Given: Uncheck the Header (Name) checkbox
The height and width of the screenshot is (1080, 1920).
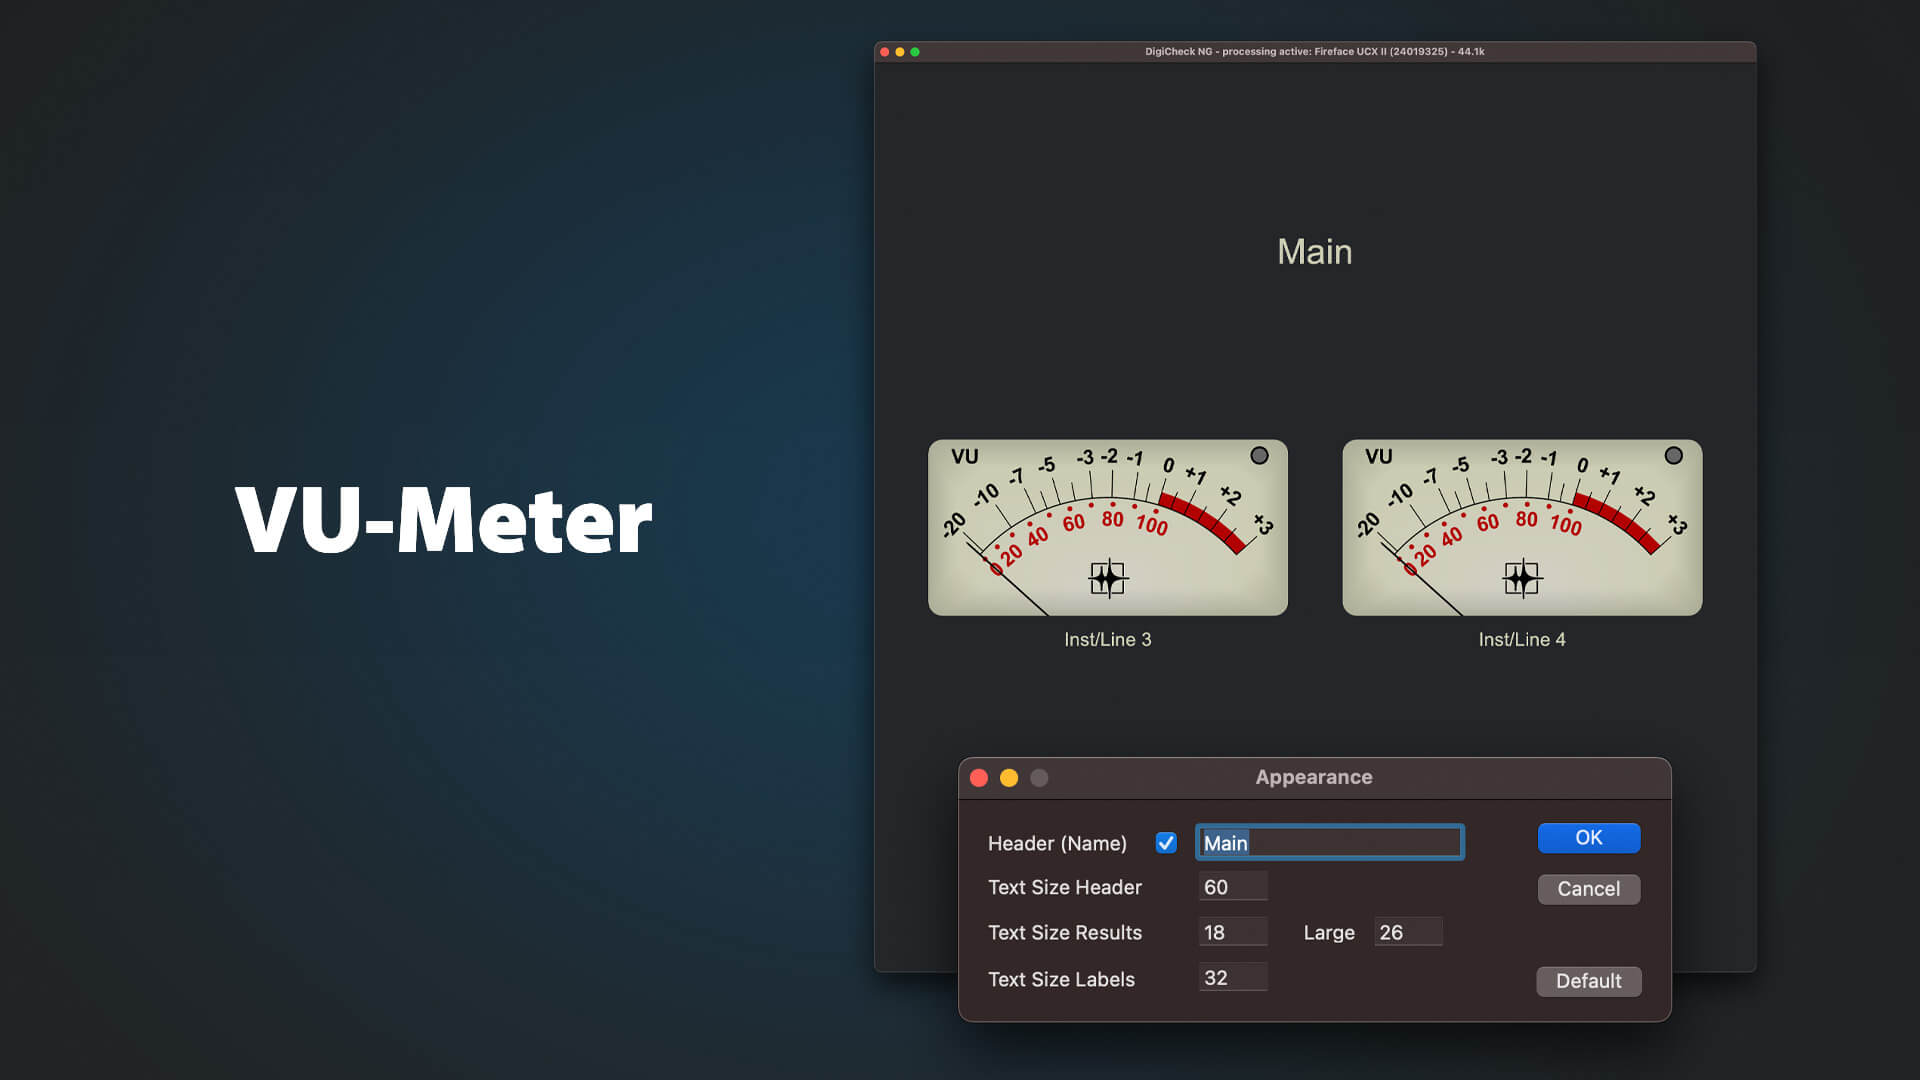Looking at the screenshot, I should pyautogui.click(x=1166, y=843).
